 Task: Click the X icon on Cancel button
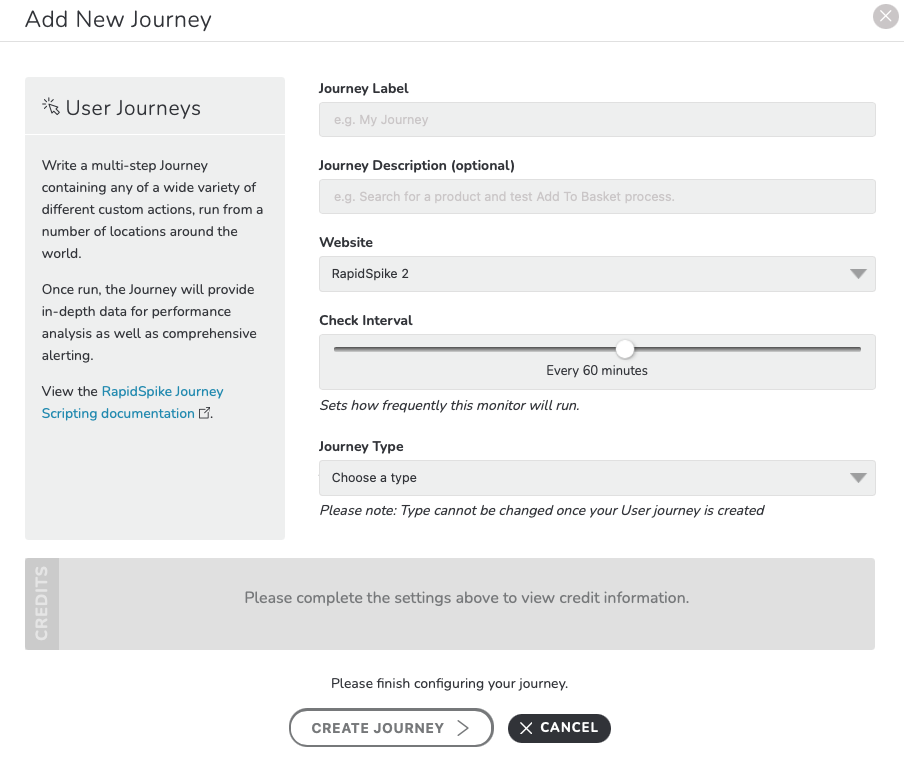click(x=526, y=728)
